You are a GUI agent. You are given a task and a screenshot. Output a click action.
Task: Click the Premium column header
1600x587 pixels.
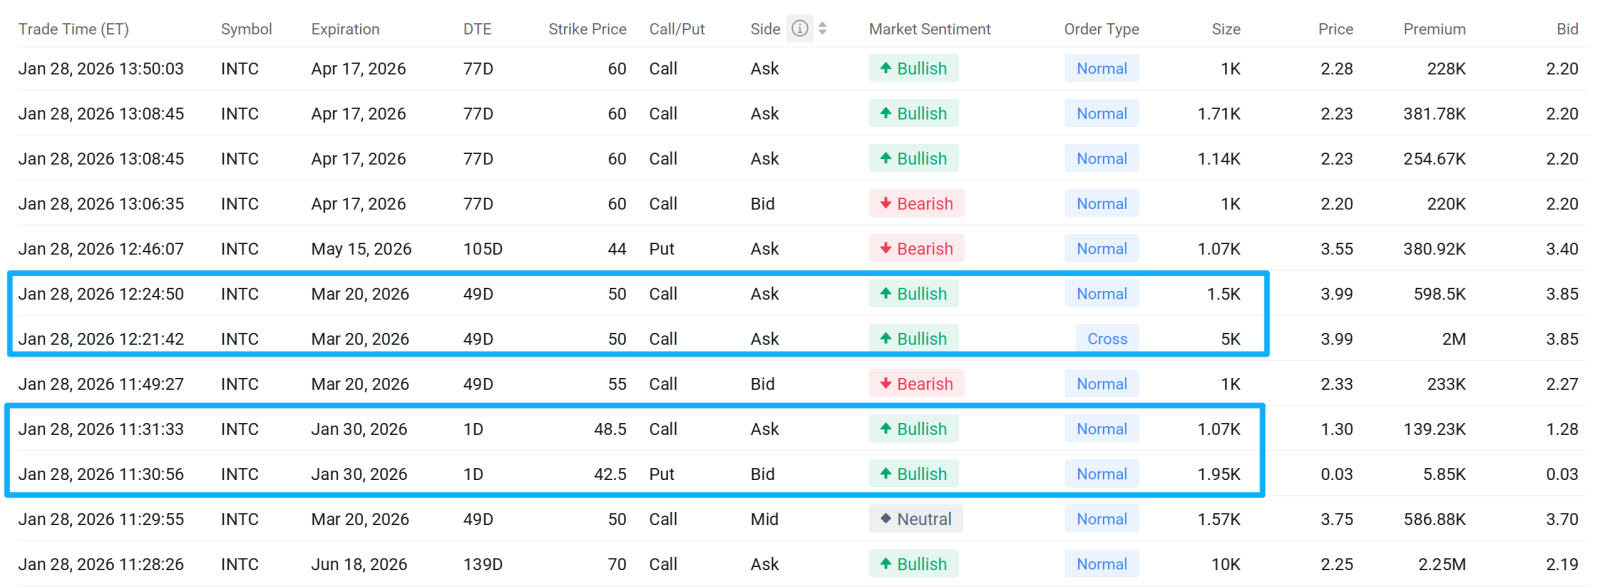coord(1434,29)
